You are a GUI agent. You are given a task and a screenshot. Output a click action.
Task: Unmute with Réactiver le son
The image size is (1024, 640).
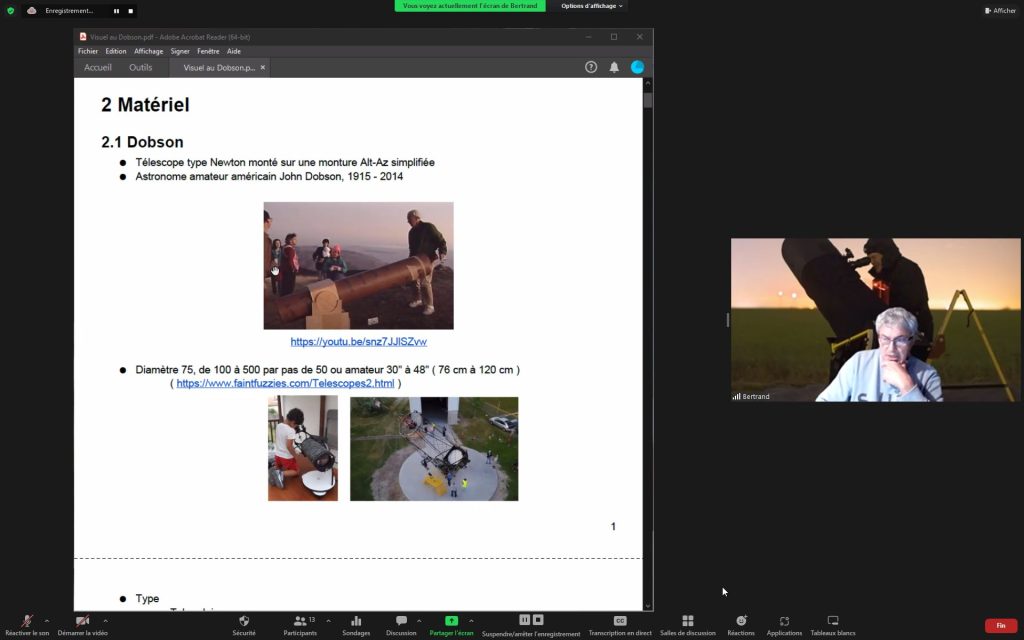pyautogui.click(x=27, y=625)
